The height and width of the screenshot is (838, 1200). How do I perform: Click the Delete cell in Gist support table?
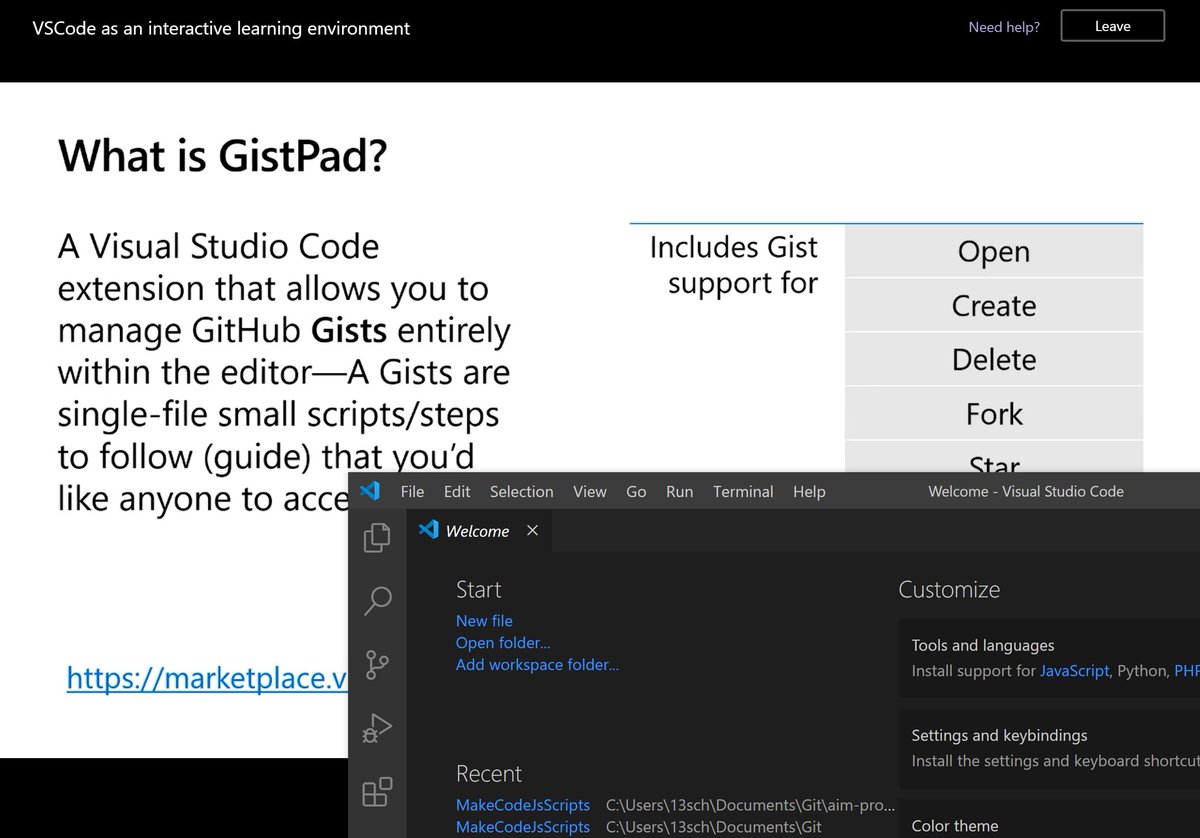coord(993,359)
